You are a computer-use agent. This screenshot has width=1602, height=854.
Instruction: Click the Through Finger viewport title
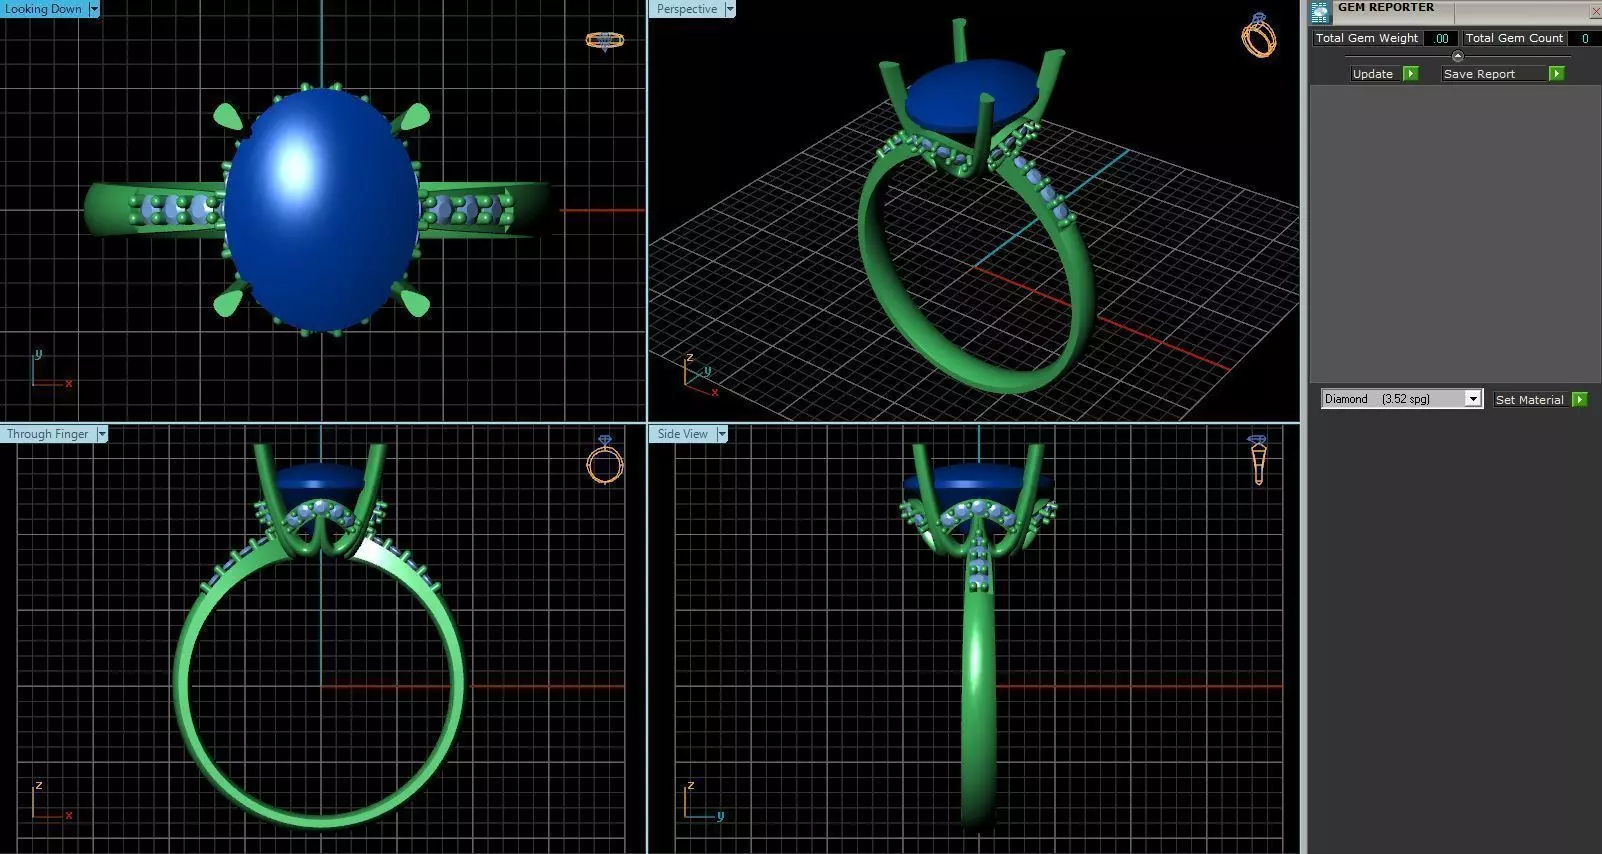point(48,434)
